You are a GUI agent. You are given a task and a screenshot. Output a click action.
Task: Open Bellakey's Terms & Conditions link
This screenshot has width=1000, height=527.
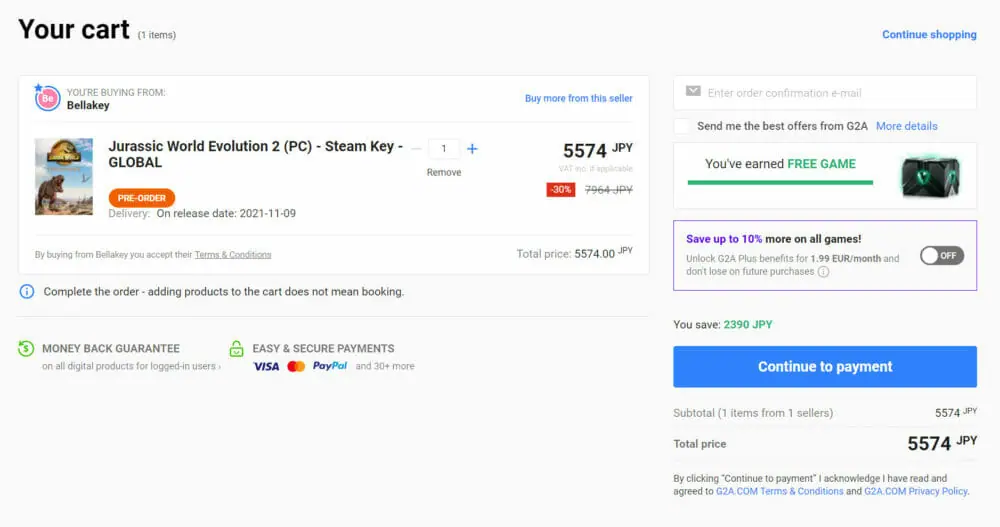click(x=233, y=255)
